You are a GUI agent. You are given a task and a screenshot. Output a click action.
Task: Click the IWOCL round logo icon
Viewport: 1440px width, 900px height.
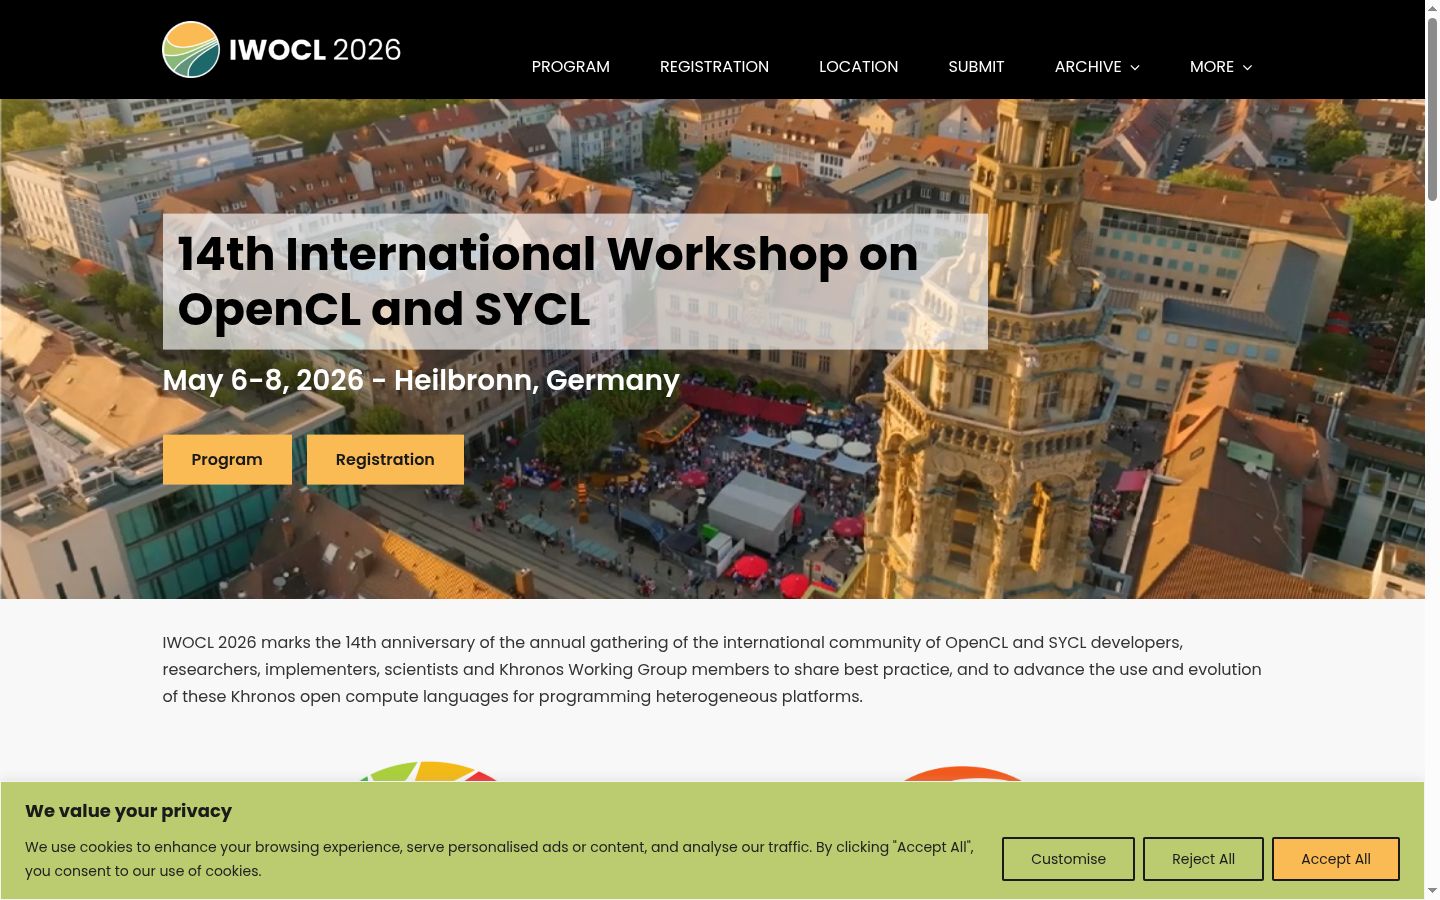(x=191, y=50)
